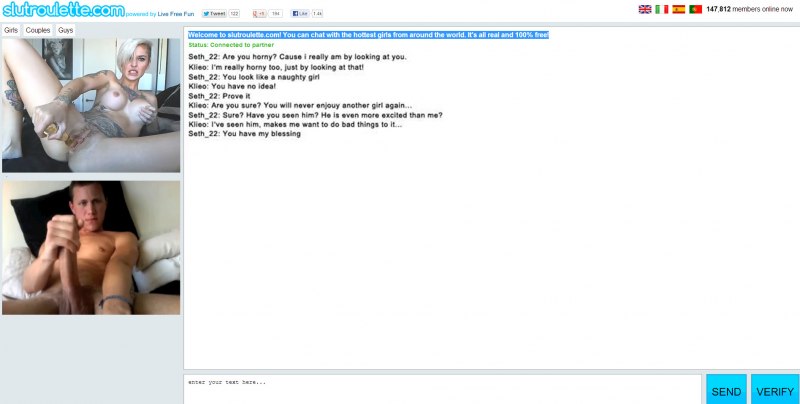Click the tweet count bubble showing 122
The height and width of the screenshot is (404, 800).
[235, 14]
